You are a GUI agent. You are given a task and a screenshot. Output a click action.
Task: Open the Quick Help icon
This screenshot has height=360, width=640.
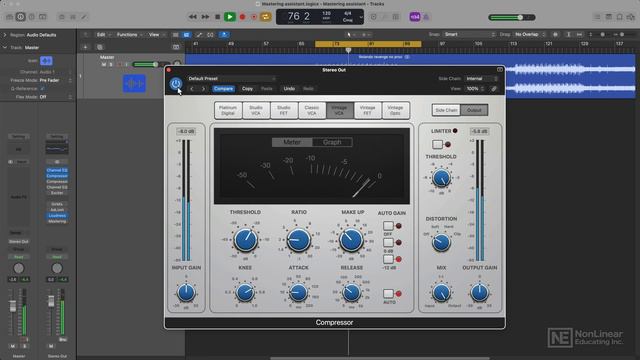pos(31,17)
